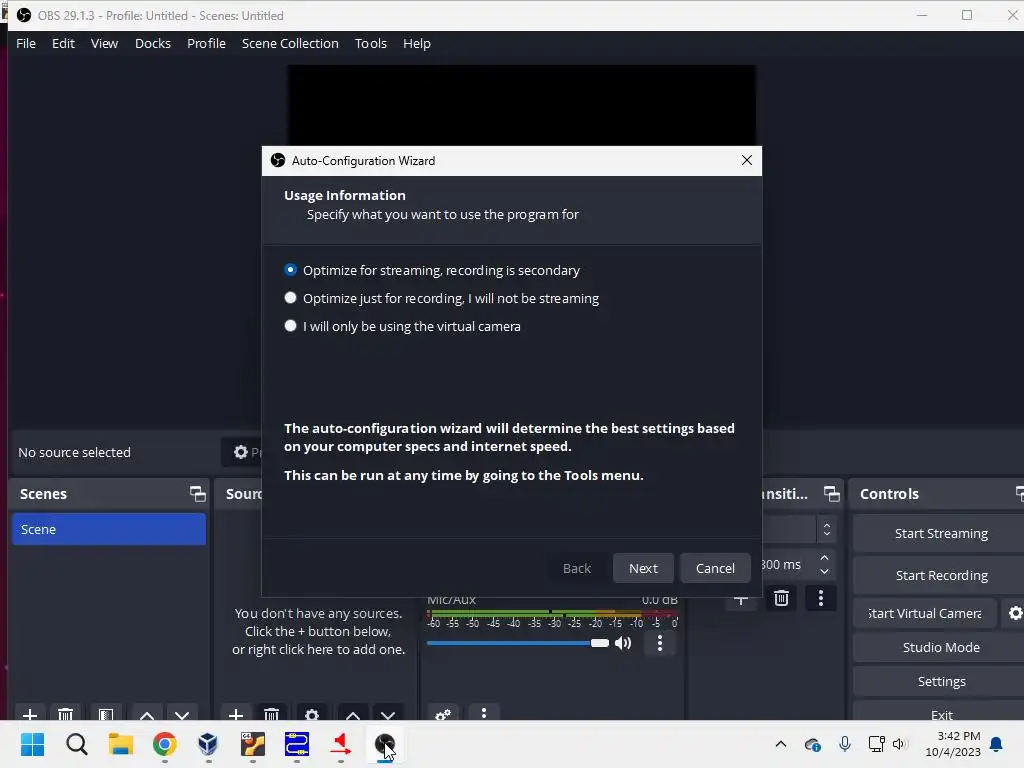
Task: Remove the selected scene with trash icon
Action: coord(65,714)
